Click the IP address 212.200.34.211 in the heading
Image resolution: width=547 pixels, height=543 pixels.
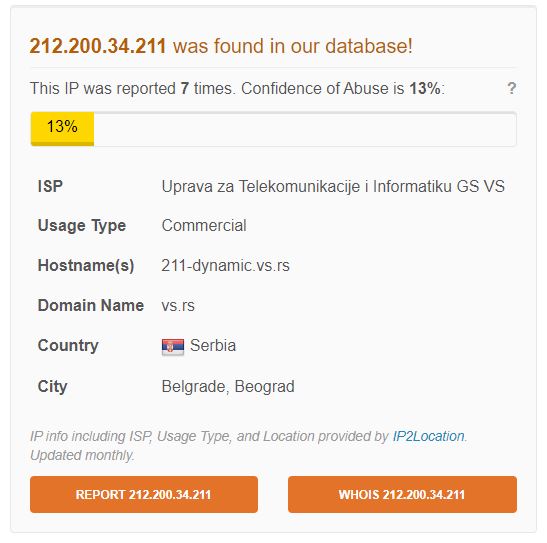[98, 46]
